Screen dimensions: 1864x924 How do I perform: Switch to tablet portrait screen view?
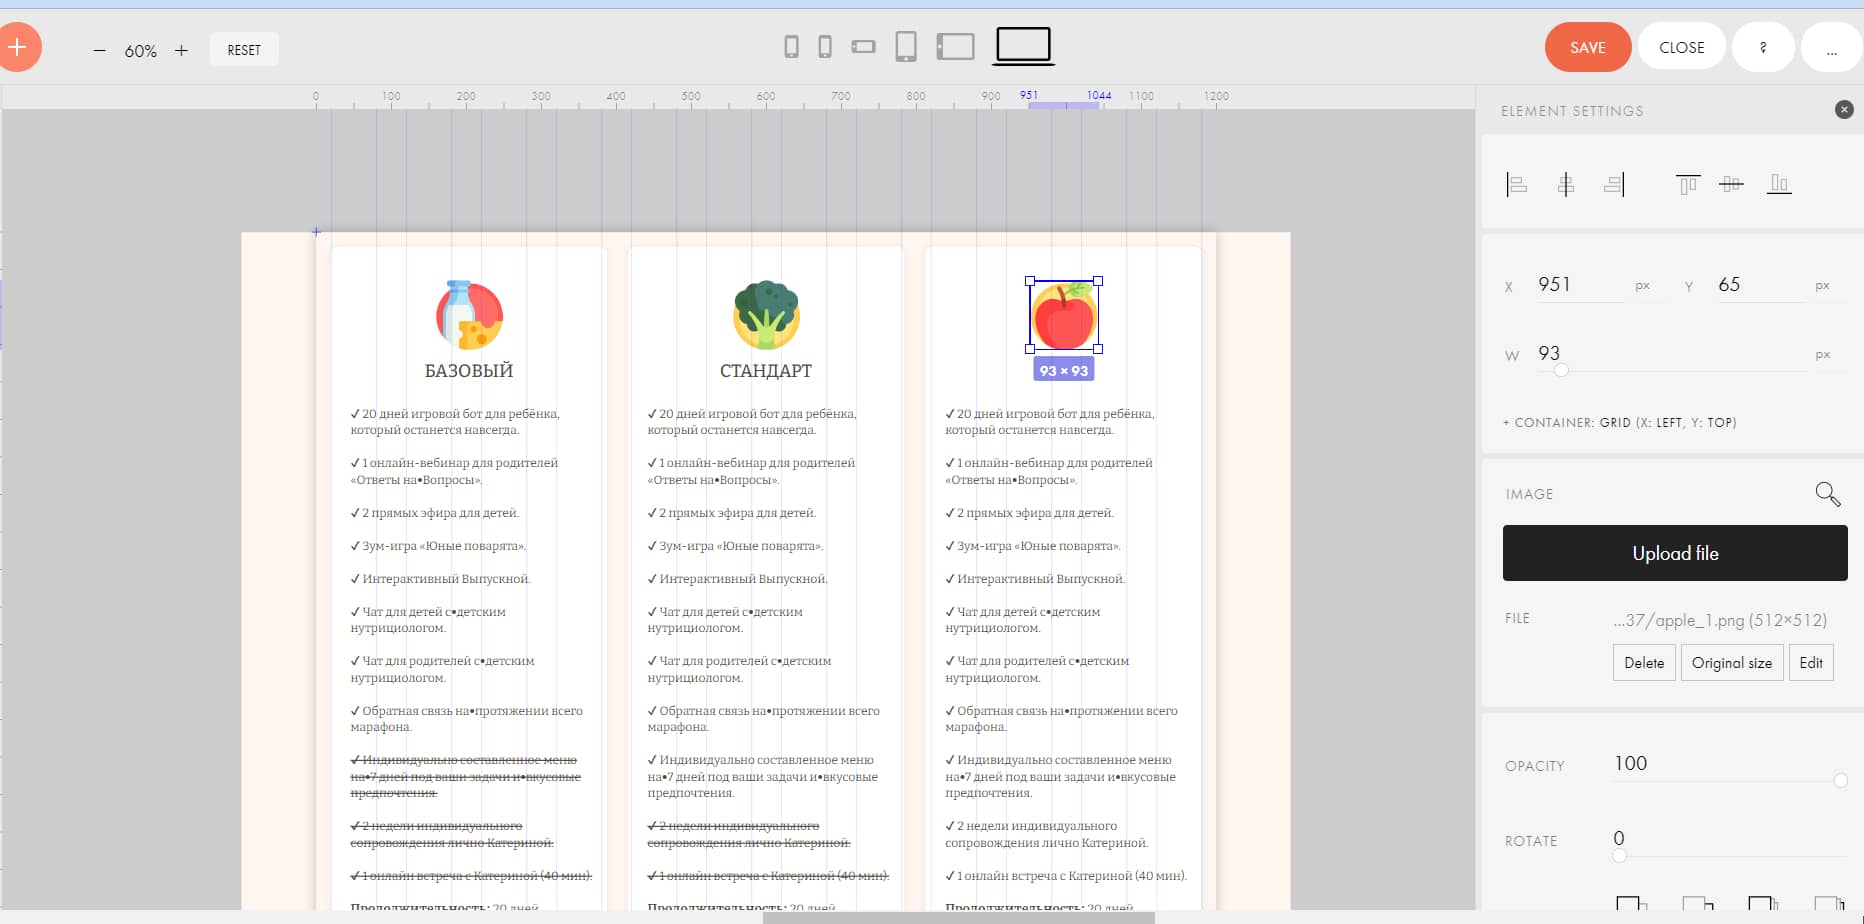coord(906,46)
